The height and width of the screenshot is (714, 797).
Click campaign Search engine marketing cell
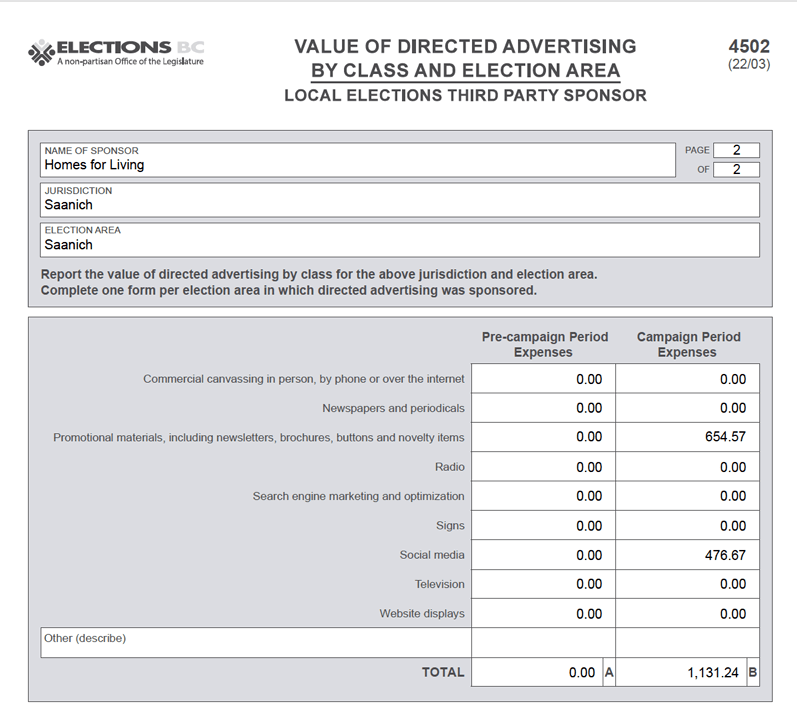(687, 496)
